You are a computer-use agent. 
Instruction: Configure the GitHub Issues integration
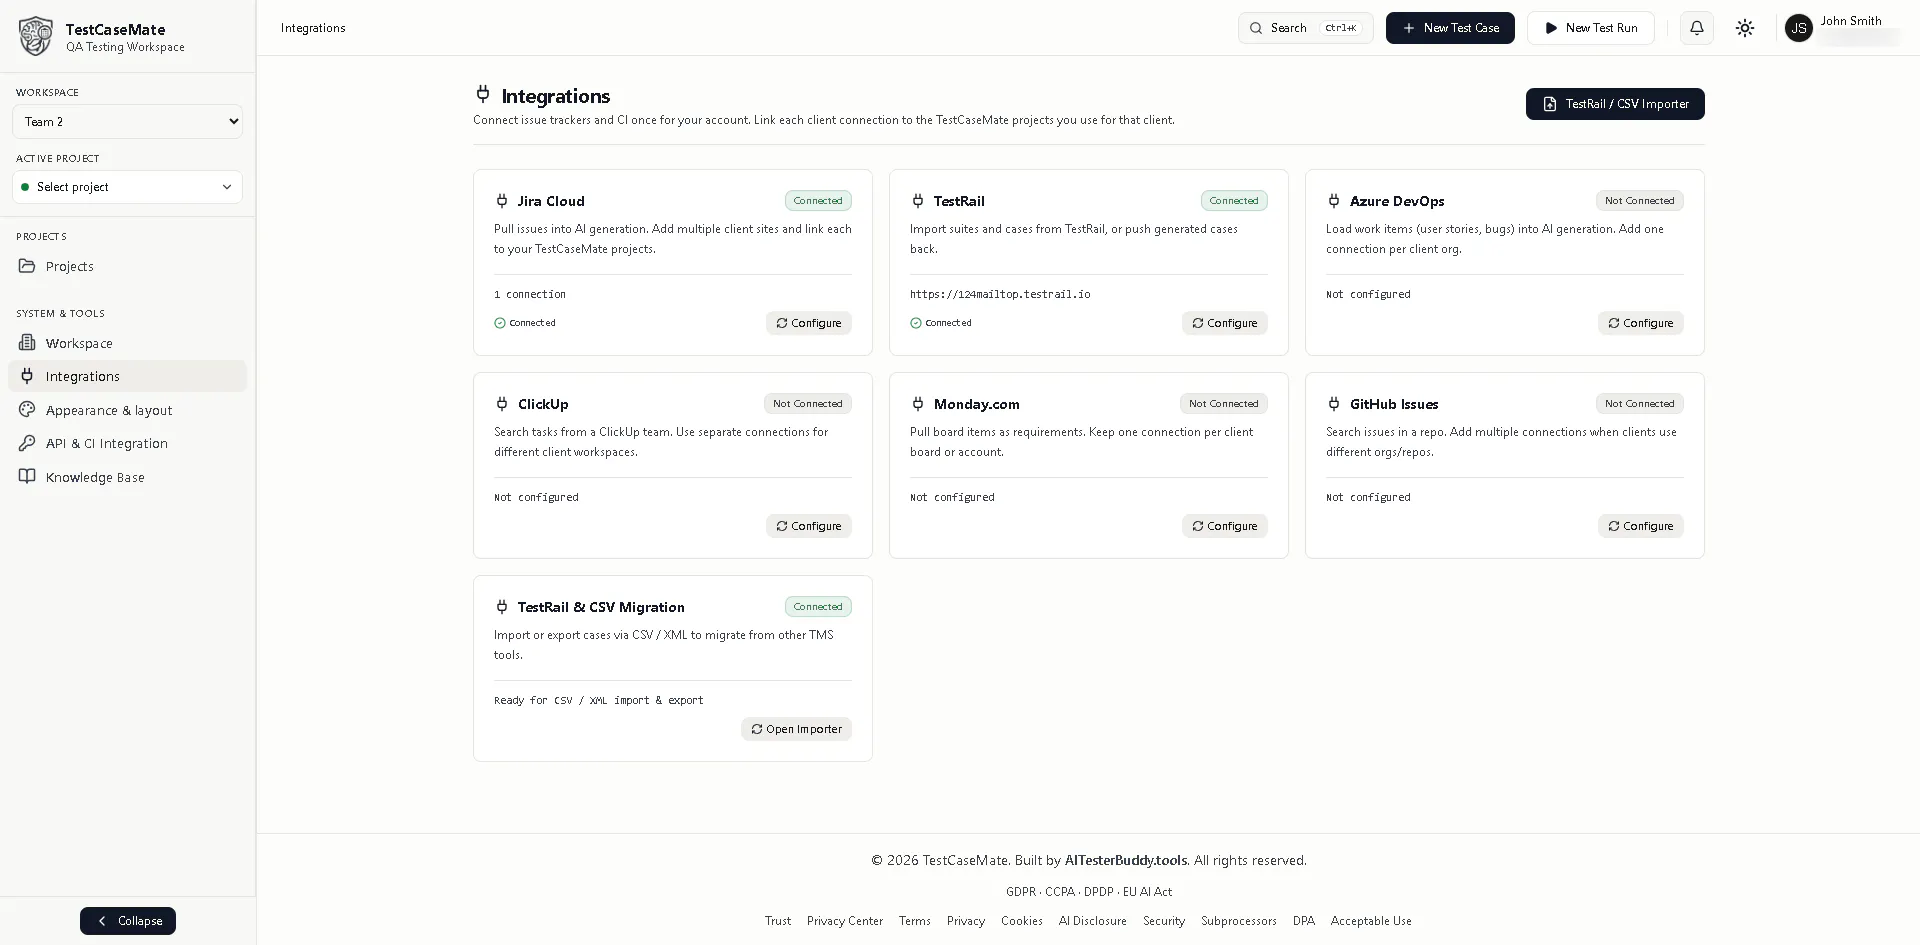point(1641,526)
